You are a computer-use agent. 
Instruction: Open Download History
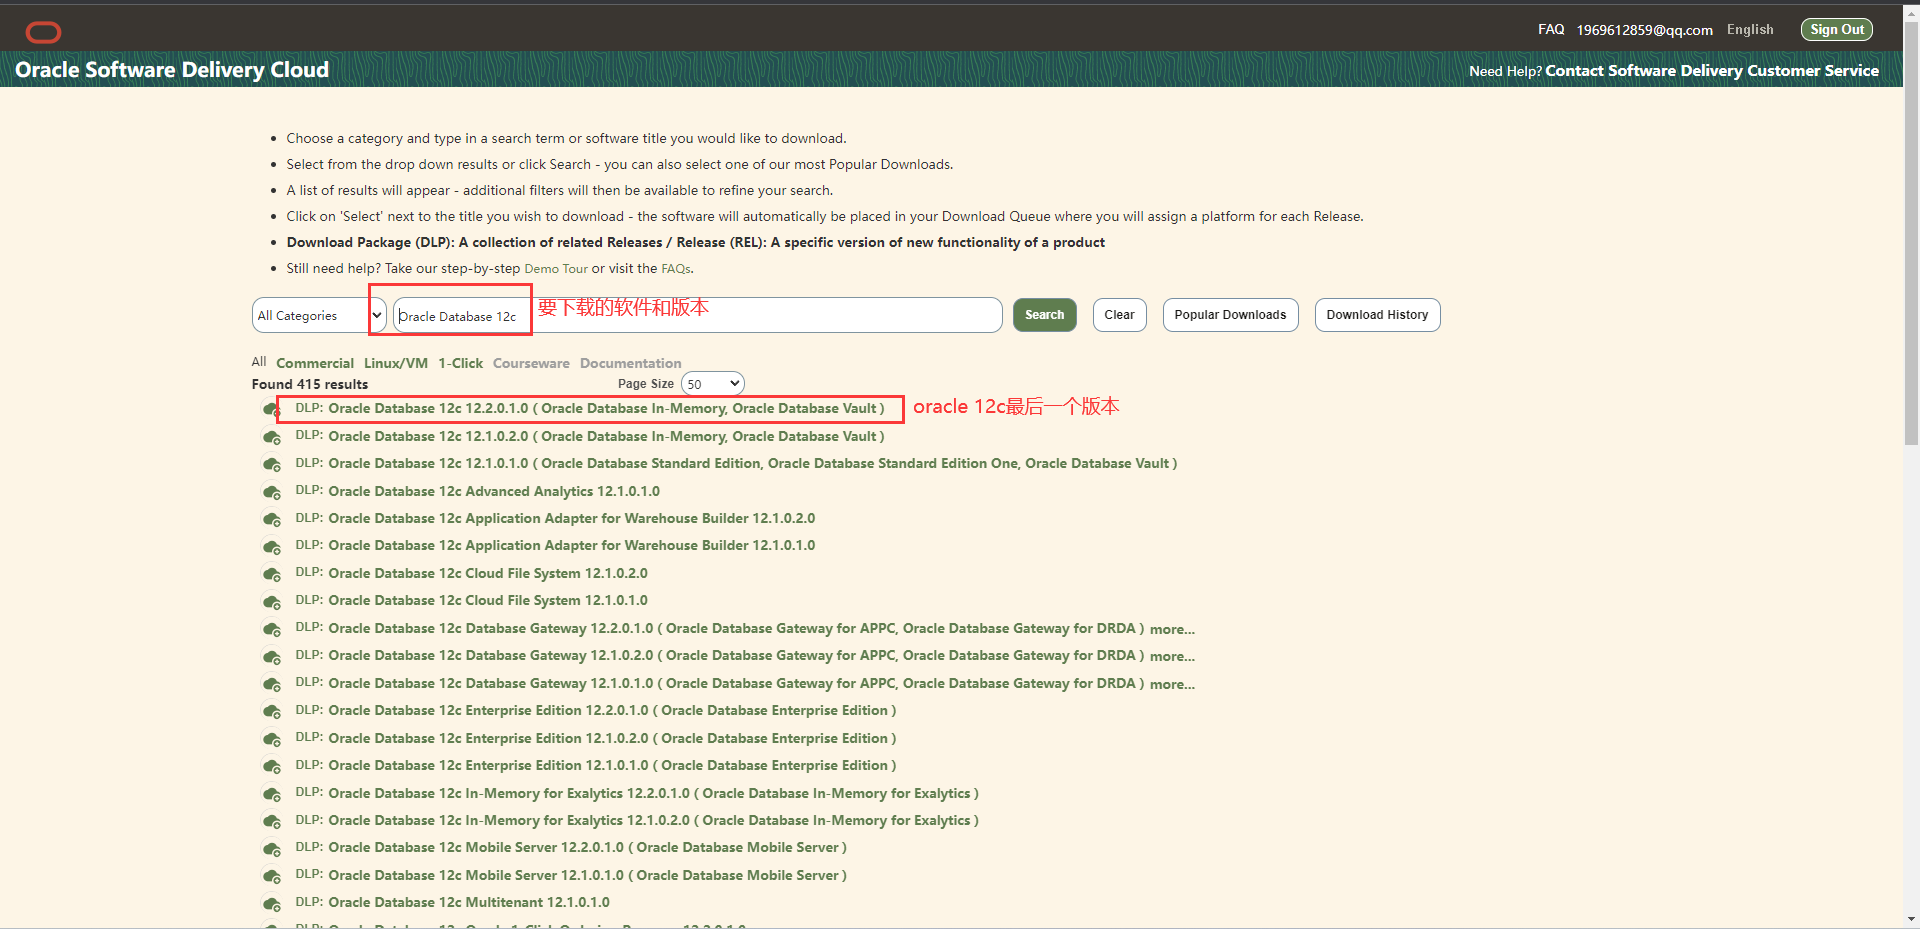(x=1377, y=315)
